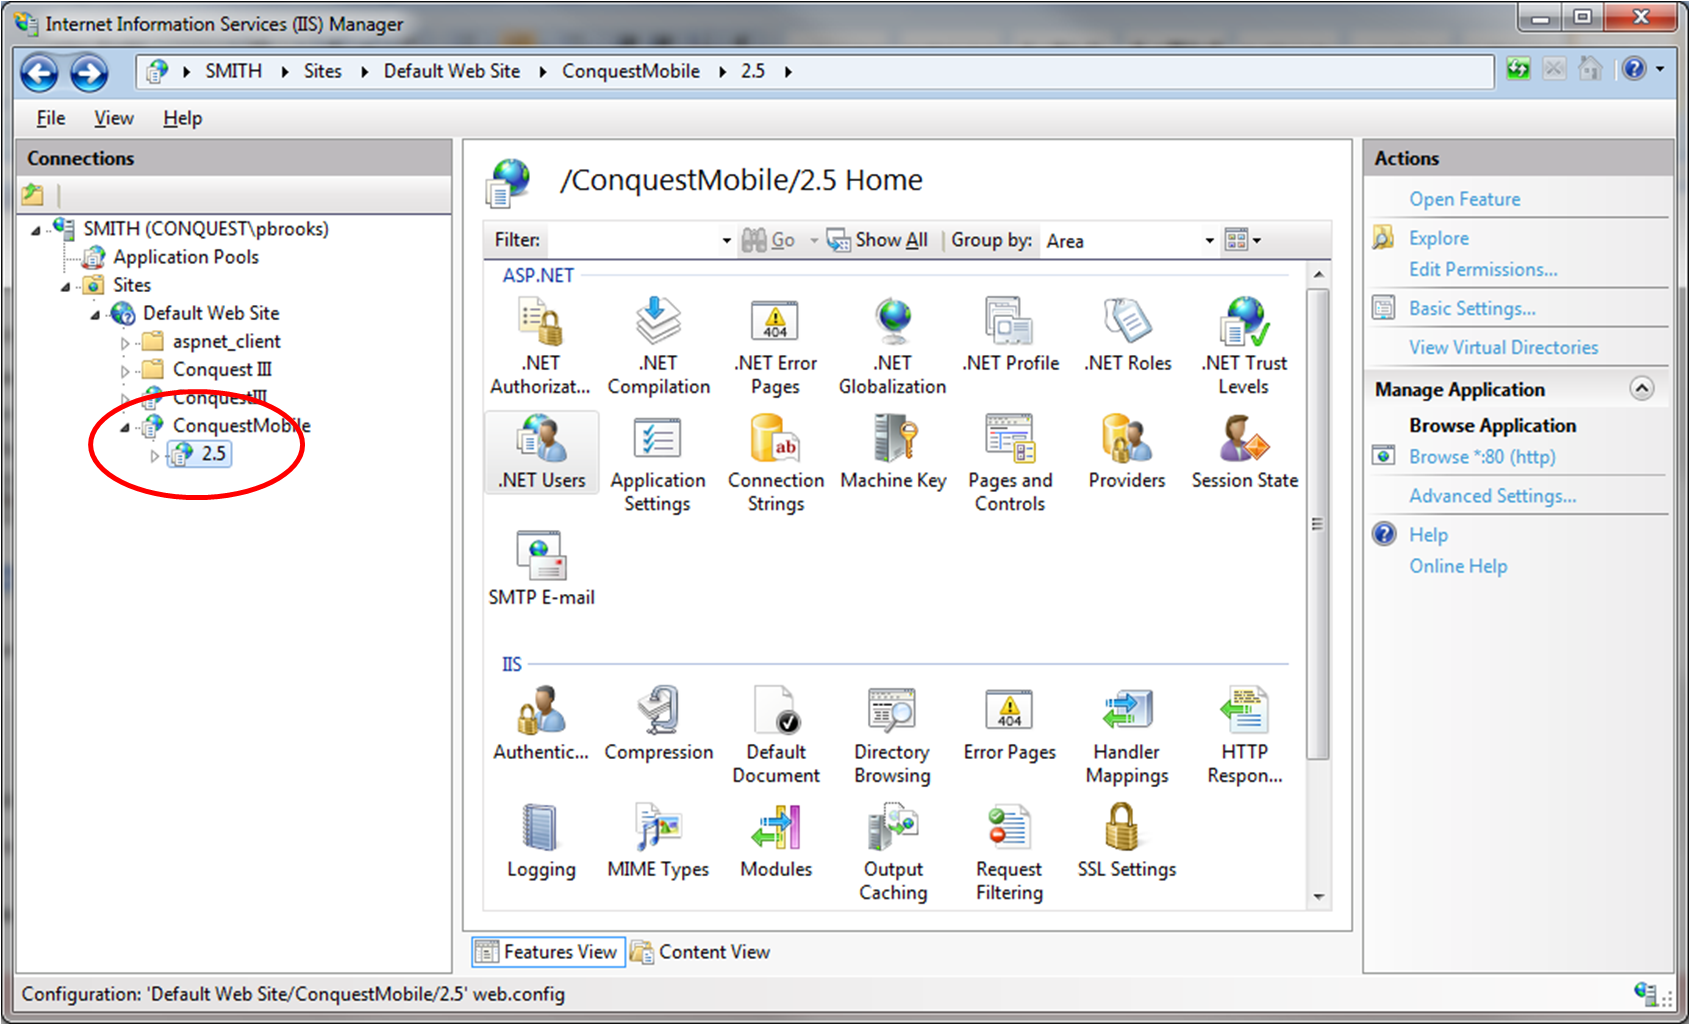Viewport: 1690px width, 1025px height.
Task: Collapse the Sites tree node
Action: (x=66, y=287)
